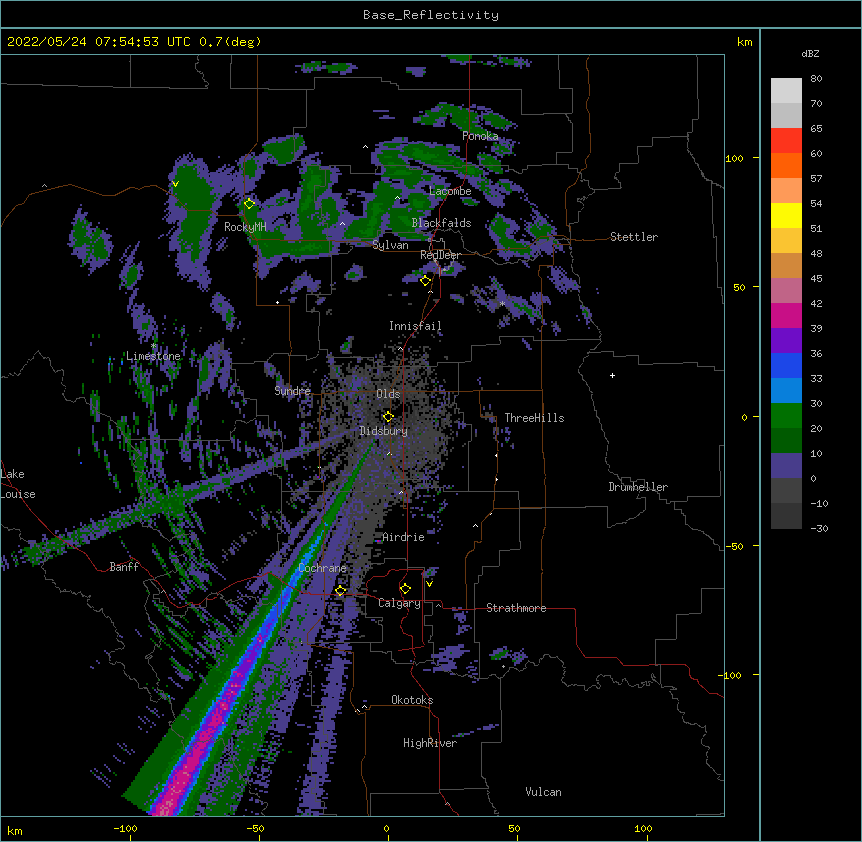Screen dimensions: 862x842
Task: Click the RockyMH town label
Action: coord(245,227)
